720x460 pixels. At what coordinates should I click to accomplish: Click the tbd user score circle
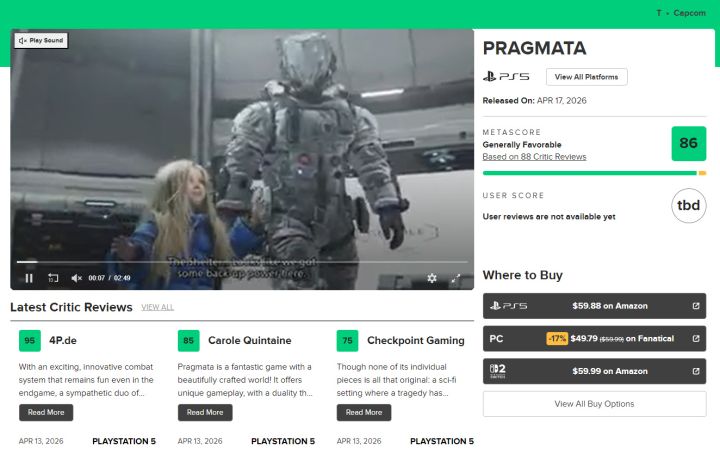688,205
